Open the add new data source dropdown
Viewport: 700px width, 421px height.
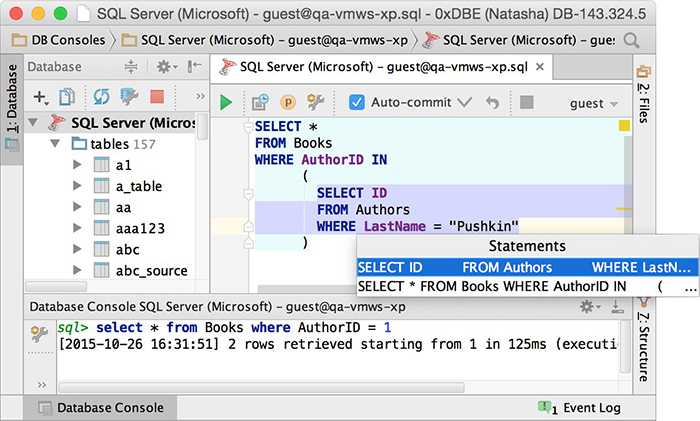(x=41, y=97)
